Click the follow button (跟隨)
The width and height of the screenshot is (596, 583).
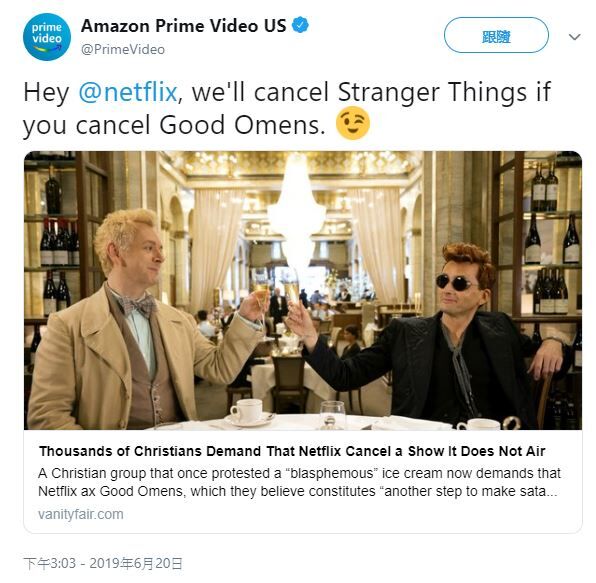coord(496,35)
